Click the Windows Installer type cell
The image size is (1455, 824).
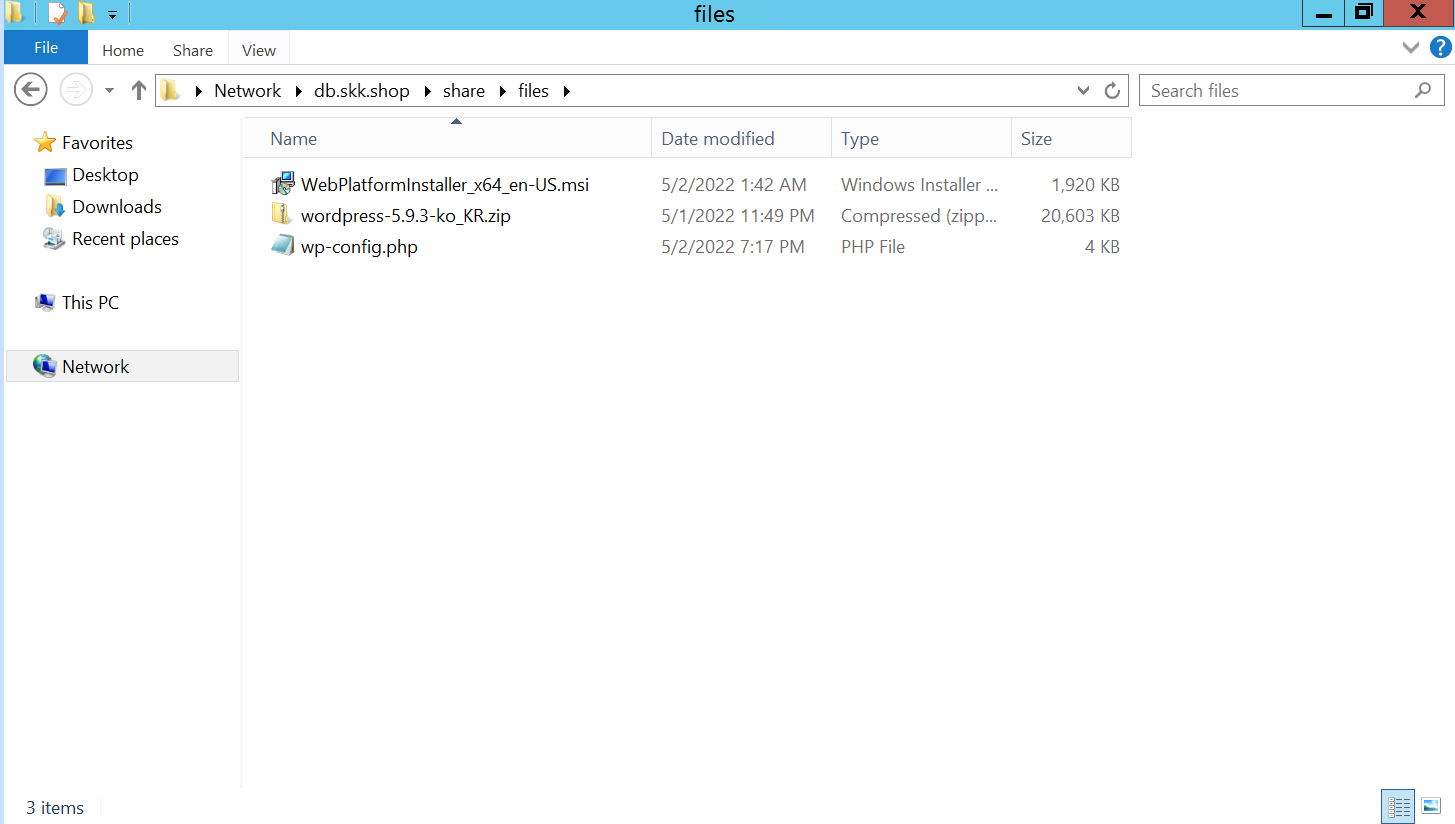coord(919,185)
